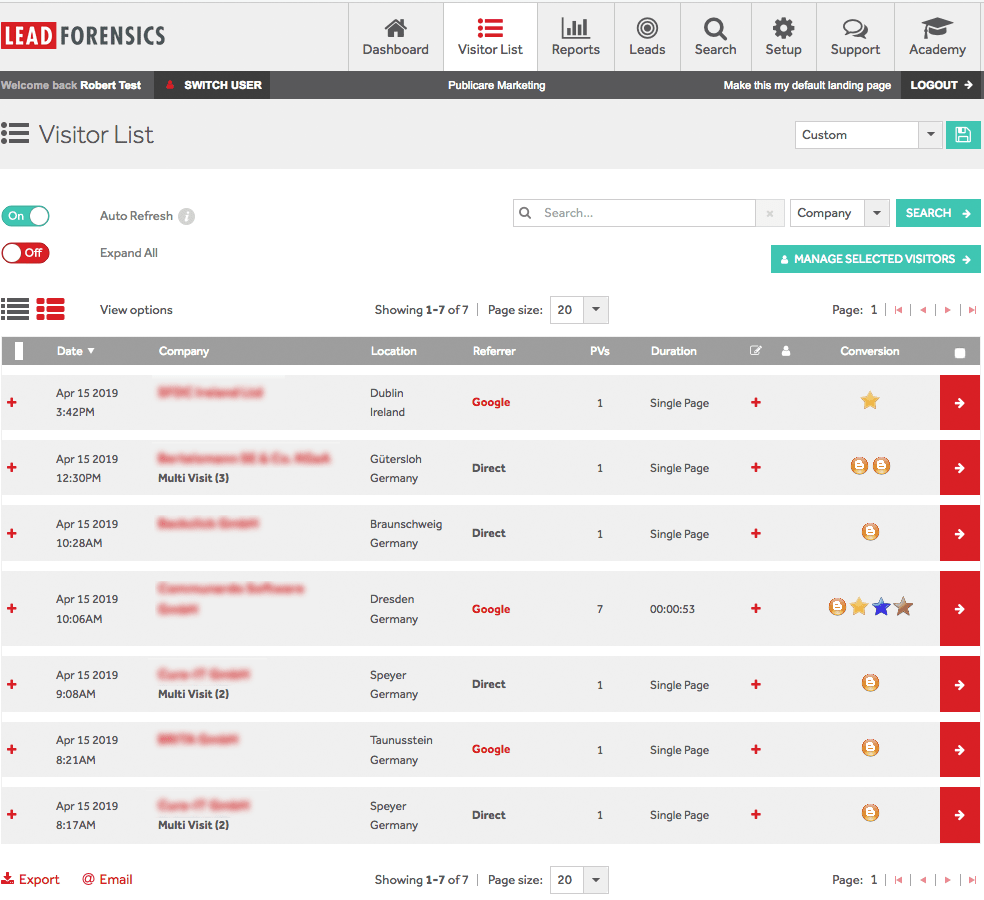The image size is (984, 900).
Task: Open the Custom saved views dropdown
Action: (x=930, y=134)
